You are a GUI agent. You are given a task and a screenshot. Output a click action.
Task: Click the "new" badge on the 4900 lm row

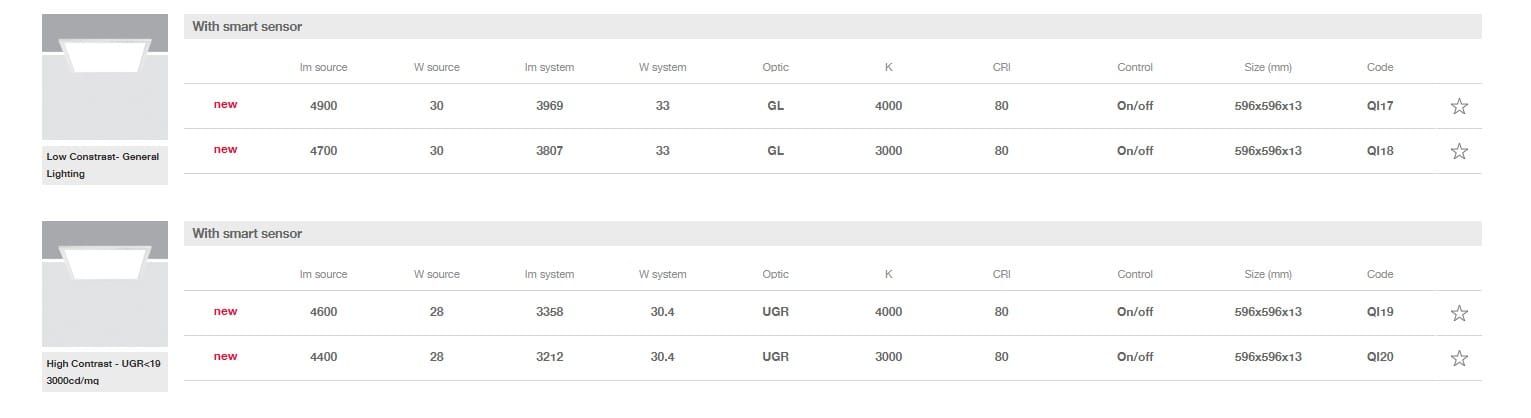[x=225, y=105]
